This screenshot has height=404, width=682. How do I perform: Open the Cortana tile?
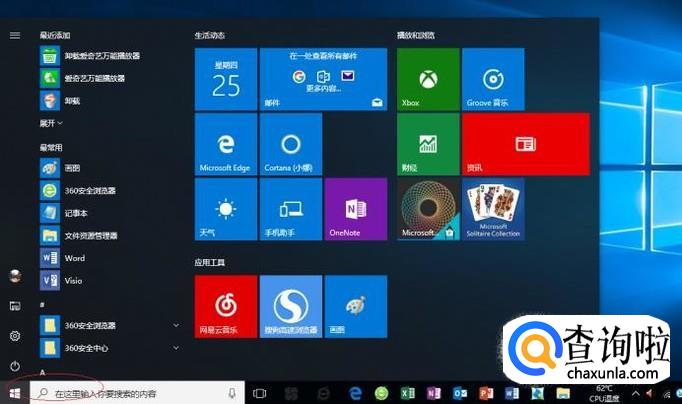tap(290, 144)
